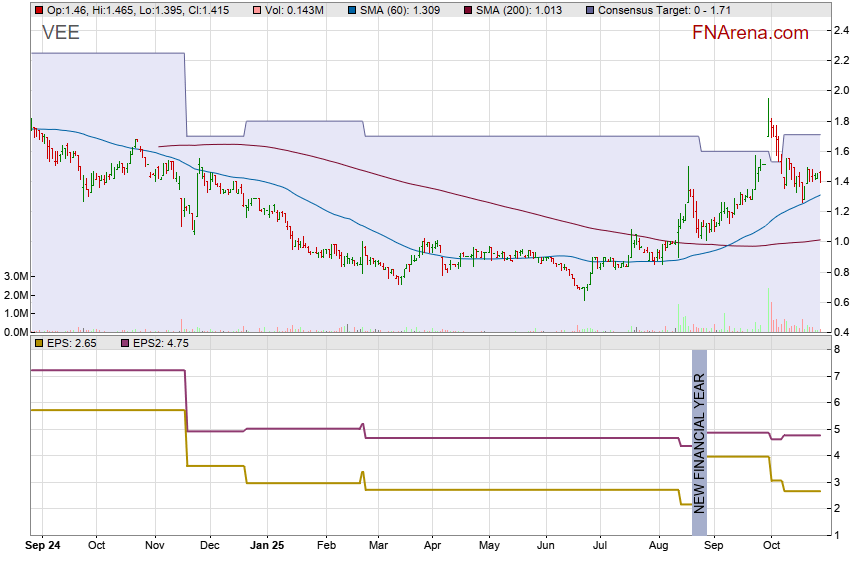This screenshot has width=859, height=566.
Task: Click the 2.4 price axis label
Action: (x=842, y=30)
